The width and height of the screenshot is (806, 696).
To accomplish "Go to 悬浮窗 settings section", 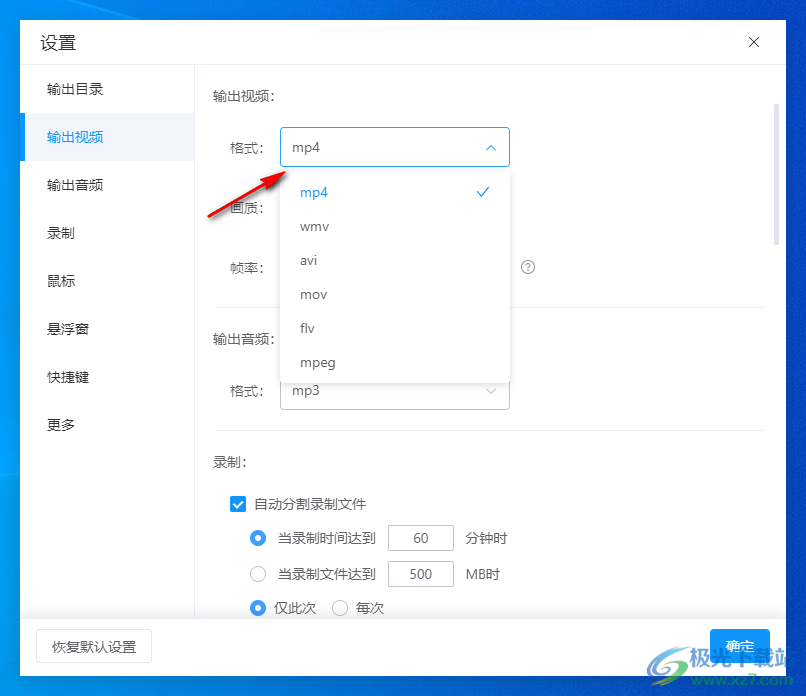I will (x=107, y=329).
